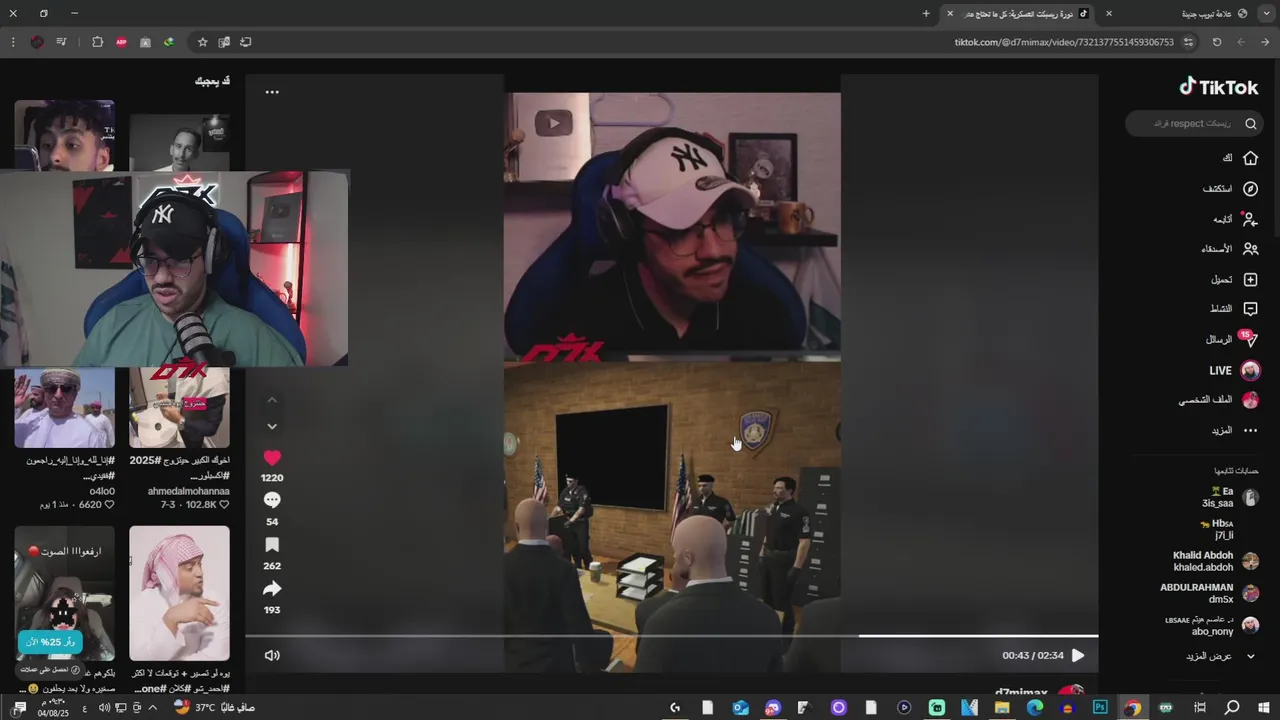Share the video with the arrow icon
The width and height of the screenshot is (1280, 720).
pyautogui.click(x=272, y=589)
